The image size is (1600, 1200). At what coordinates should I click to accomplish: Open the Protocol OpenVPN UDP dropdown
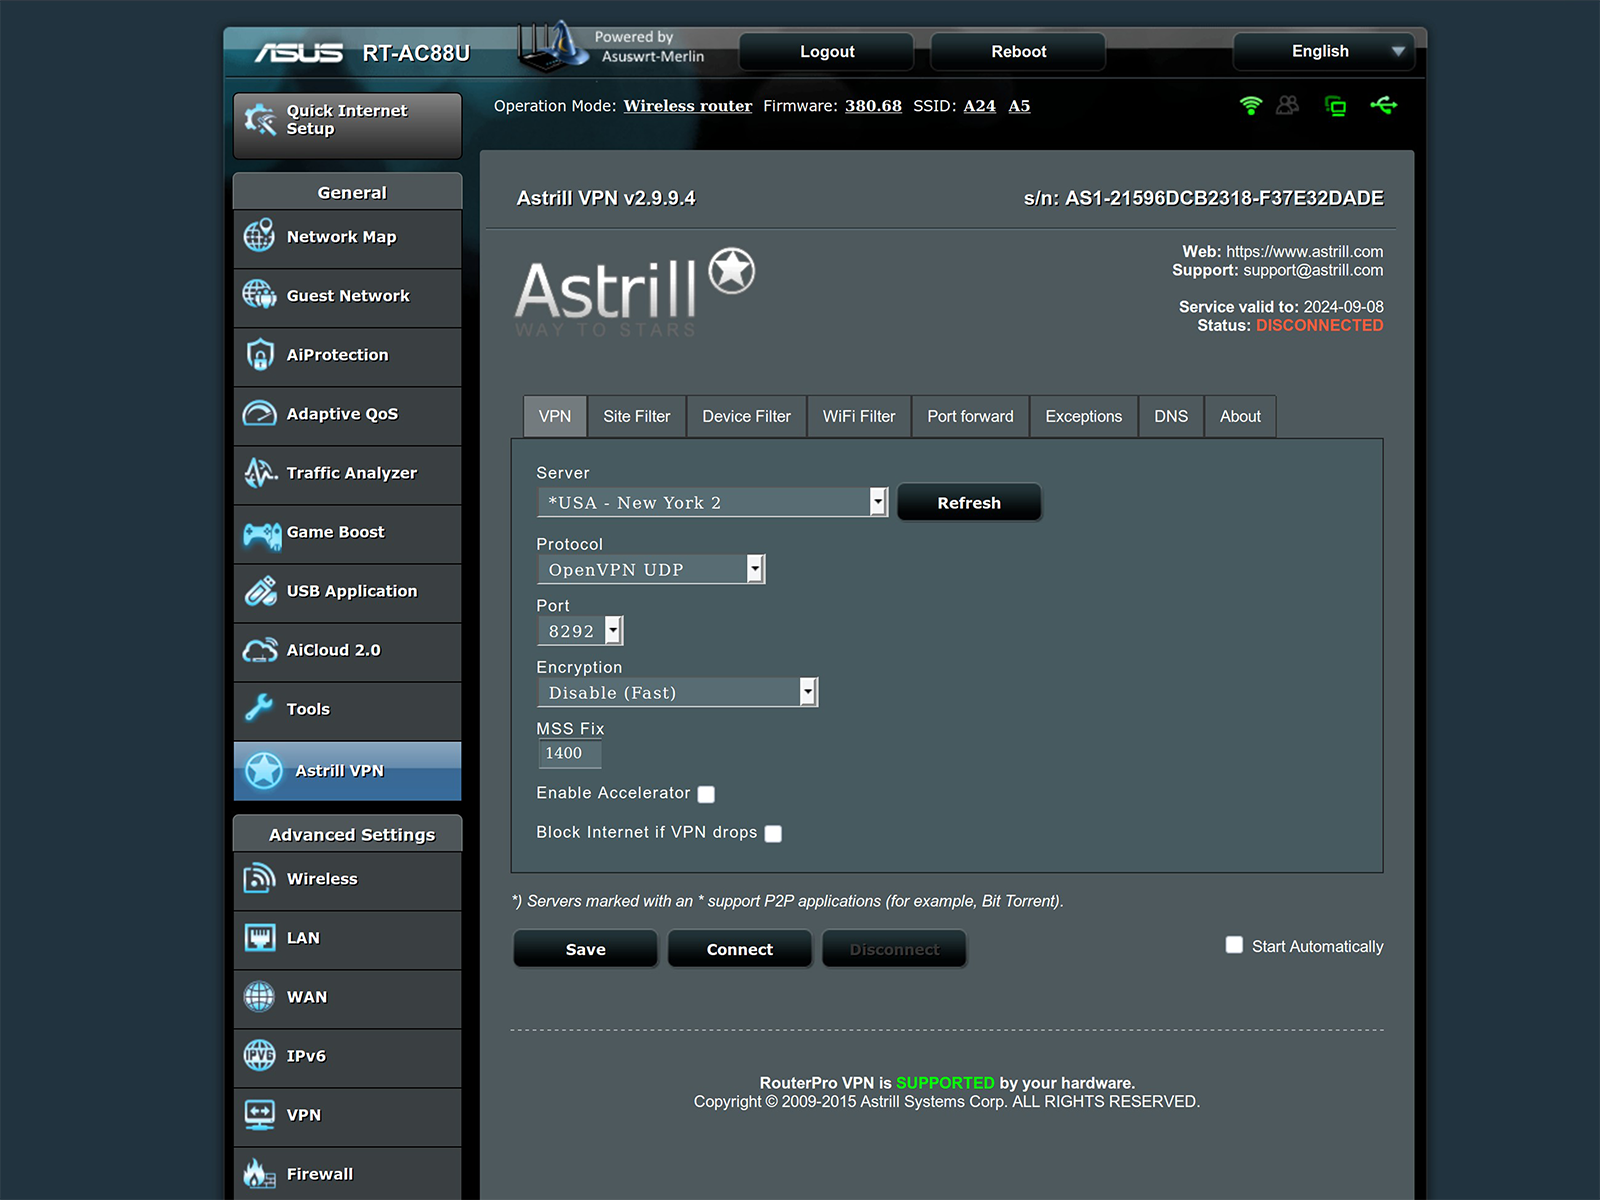click(x=651, y=569)
